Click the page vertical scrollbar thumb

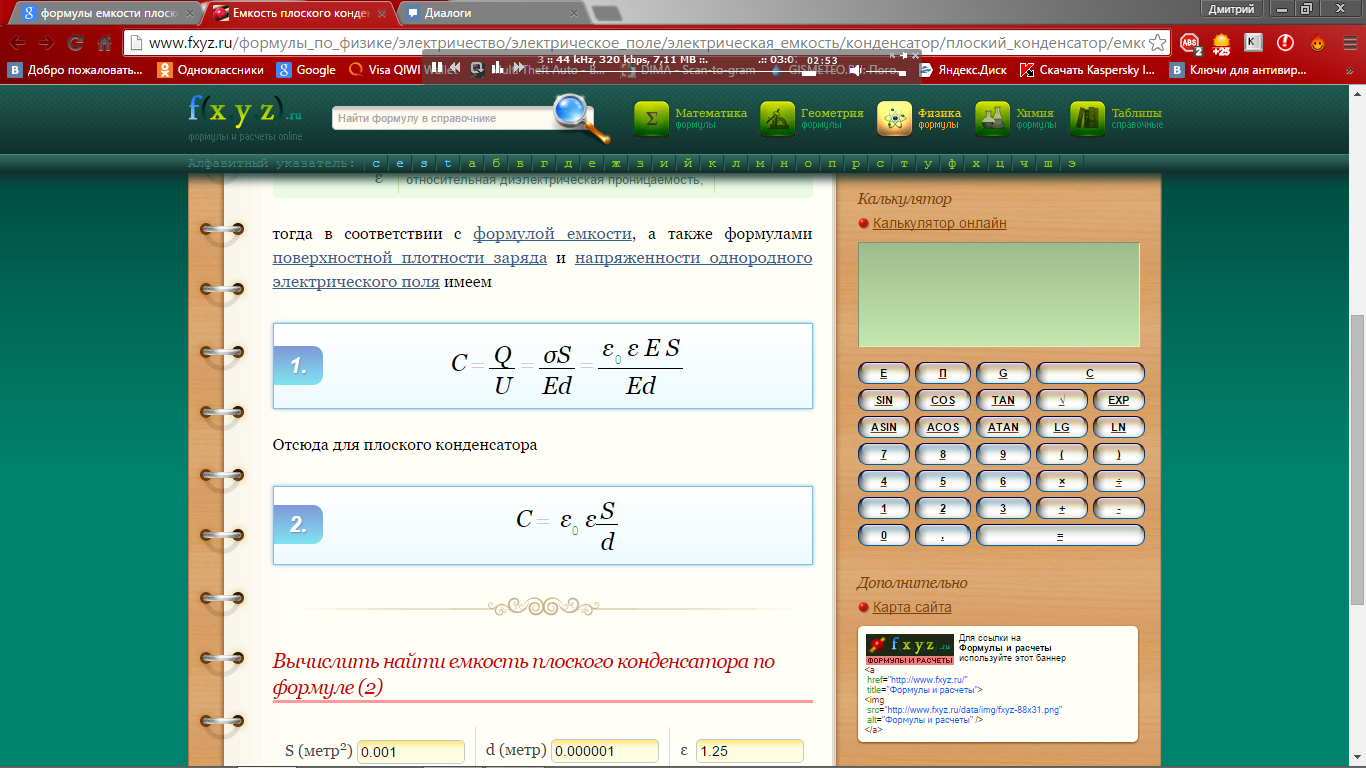1357,460
